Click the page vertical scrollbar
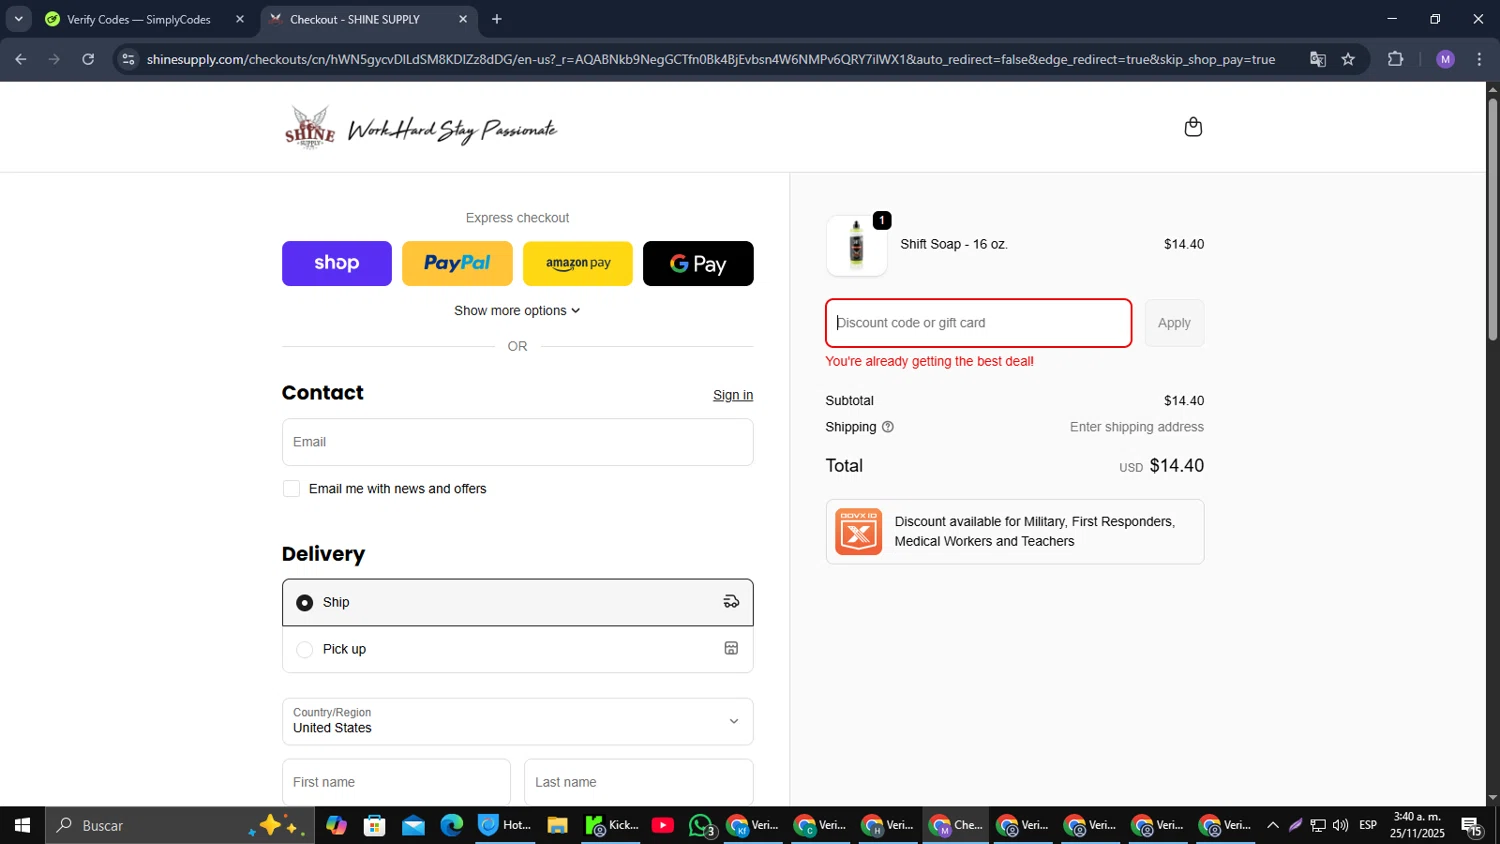 pyautogui.click(x=1492, y=220)
